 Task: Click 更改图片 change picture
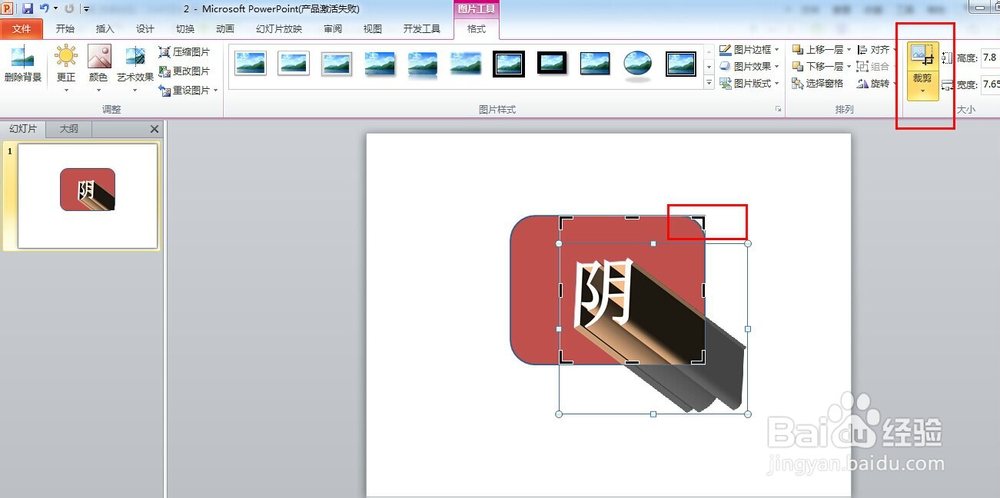pyautogui.click(x=184, y=71)
